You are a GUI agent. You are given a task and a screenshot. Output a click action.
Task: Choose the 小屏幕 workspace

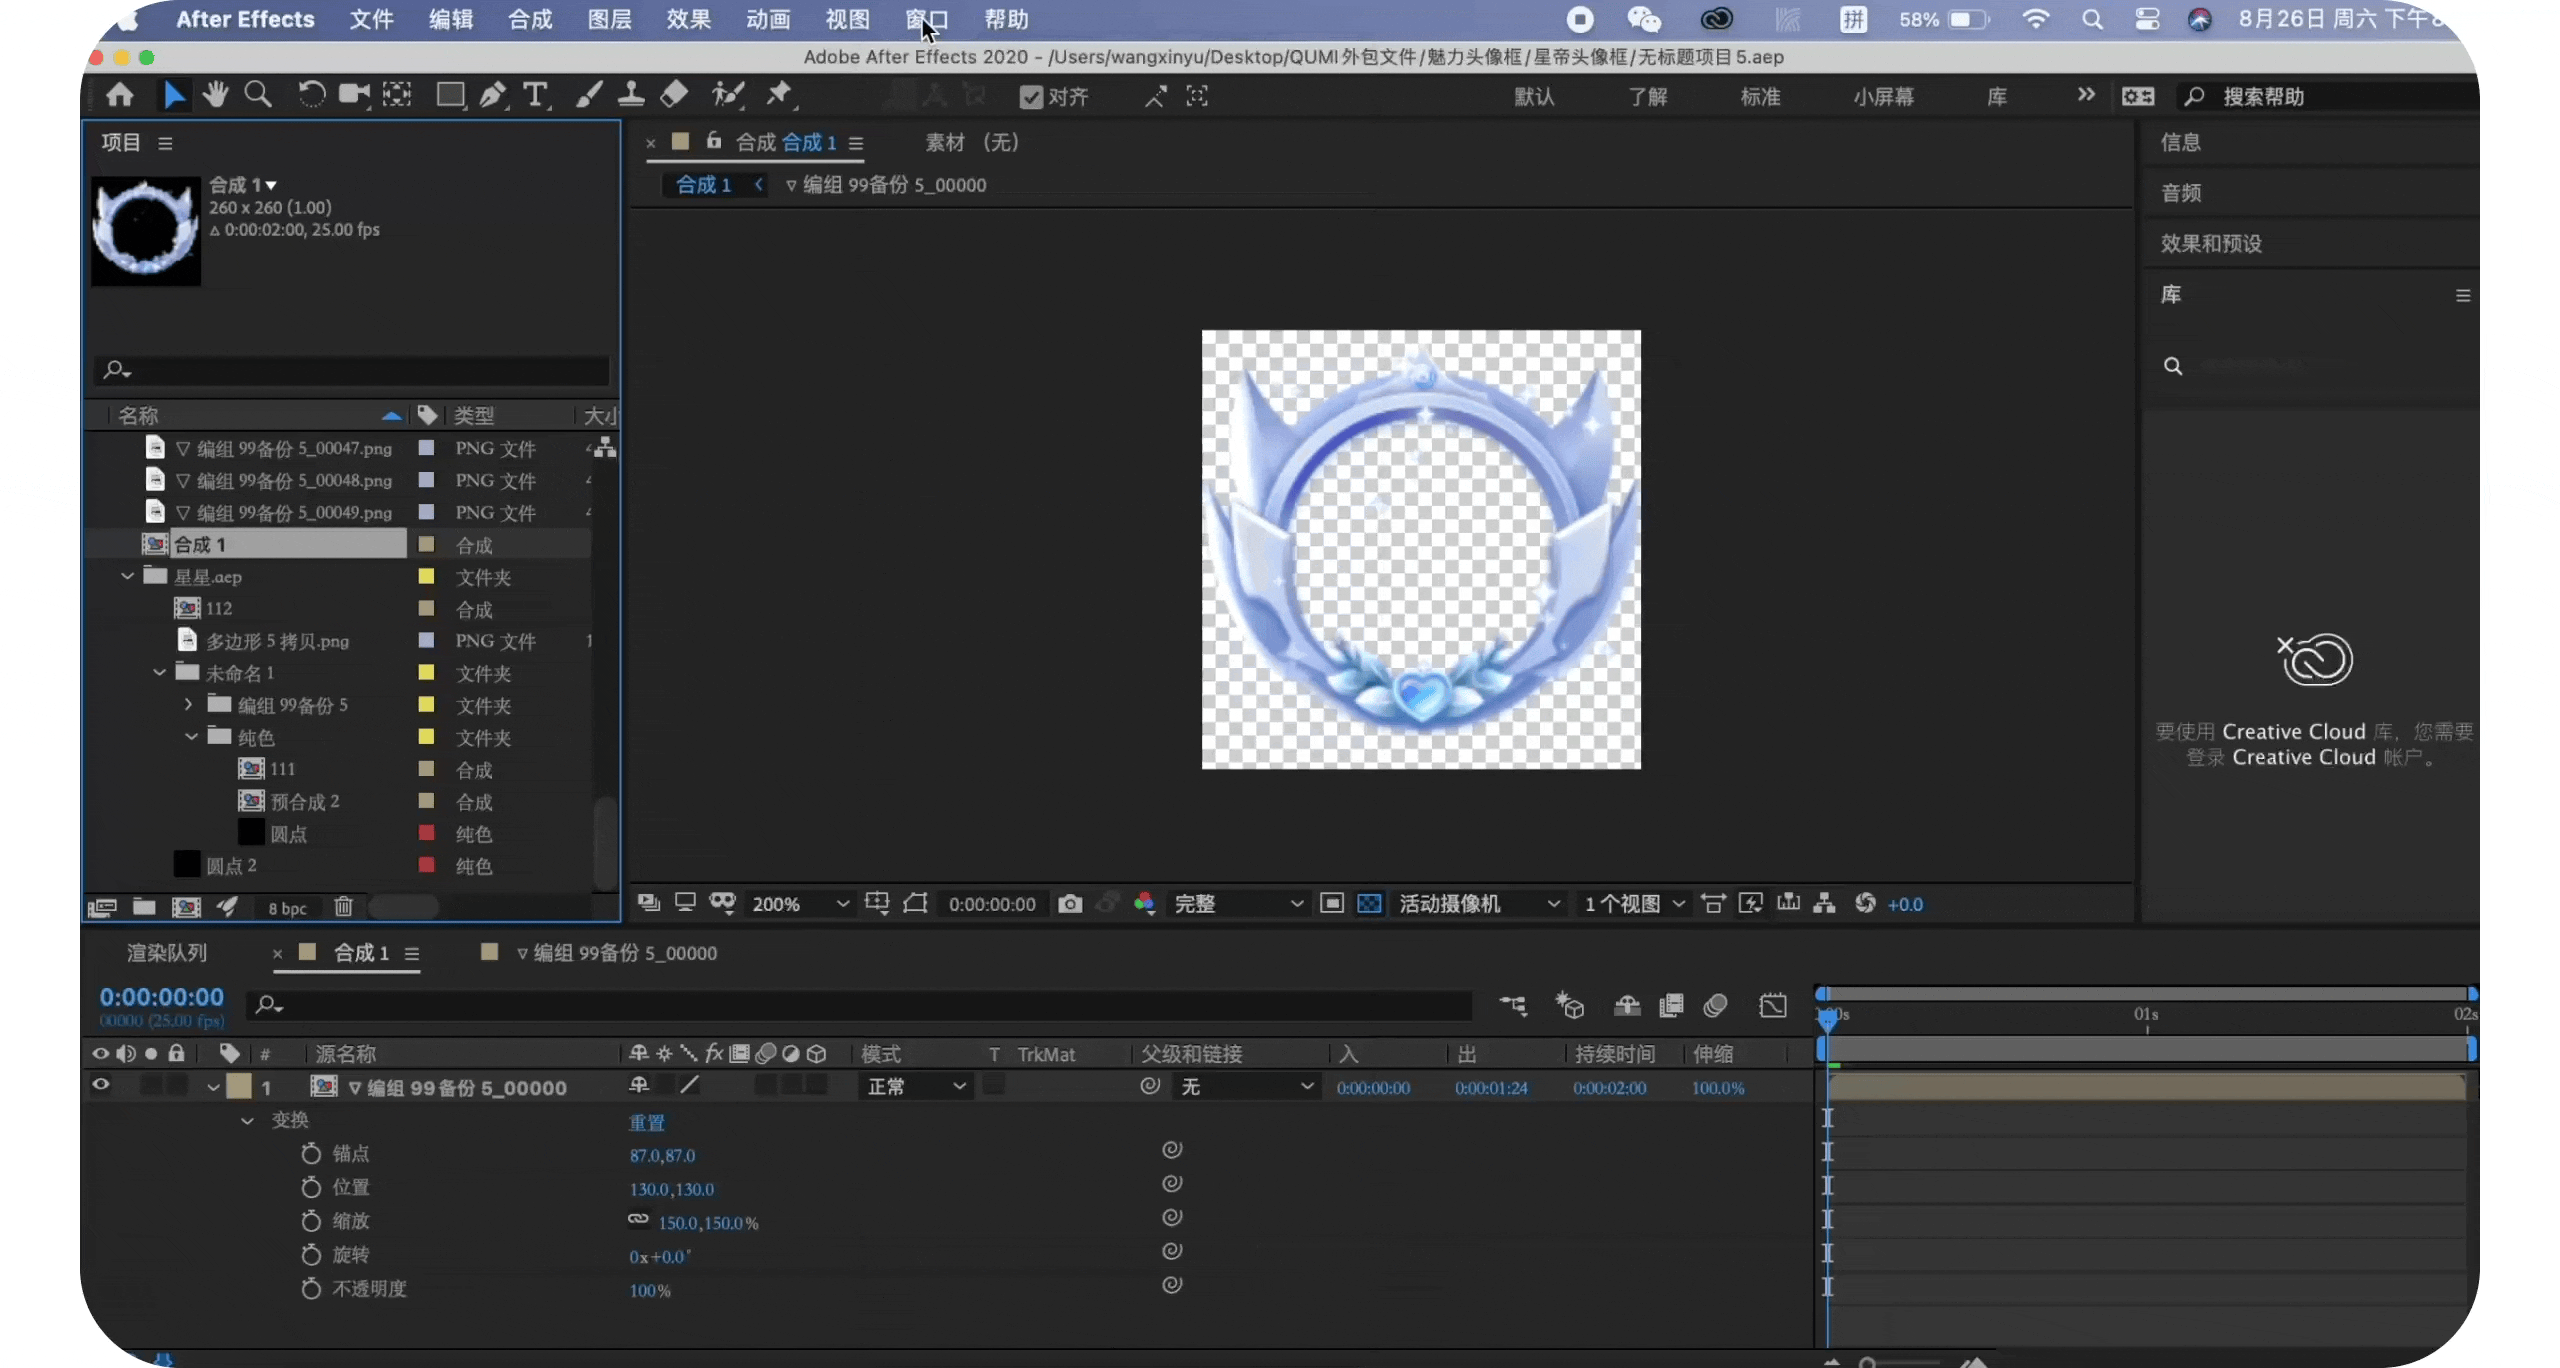(x=1883, y=97)
